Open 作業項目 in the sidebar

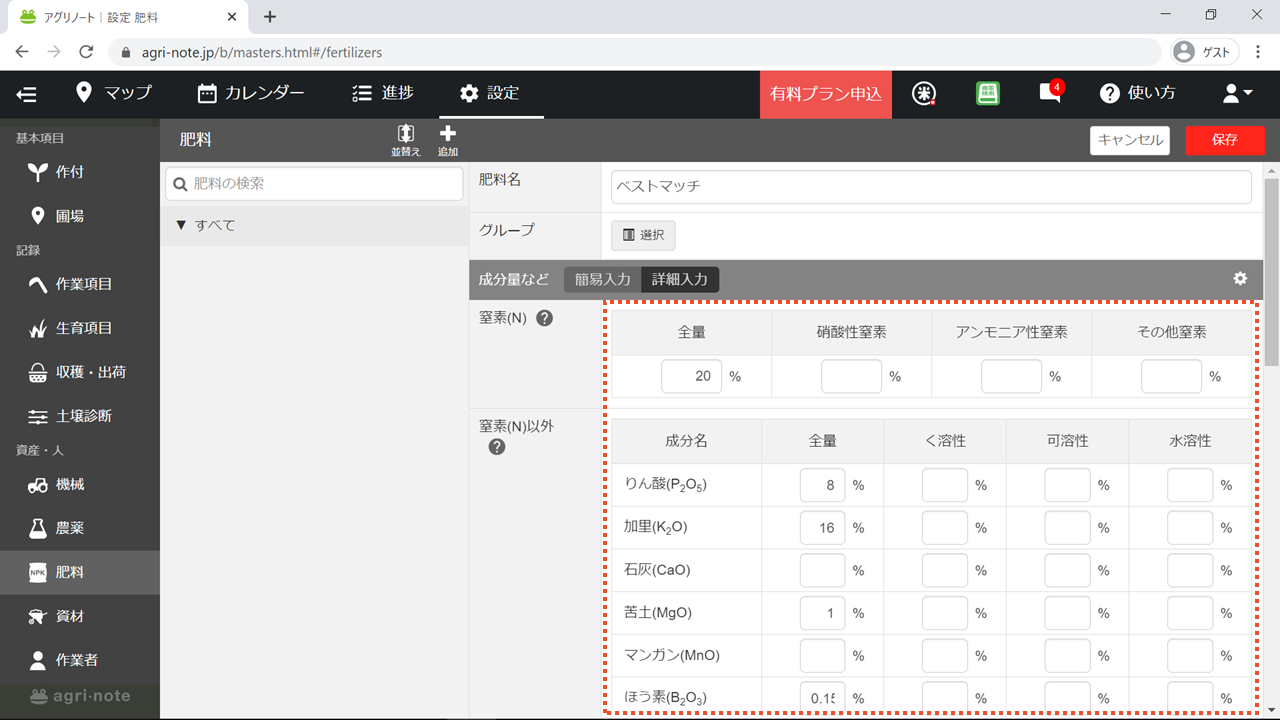pyautogui.click(x=80, y=284)
